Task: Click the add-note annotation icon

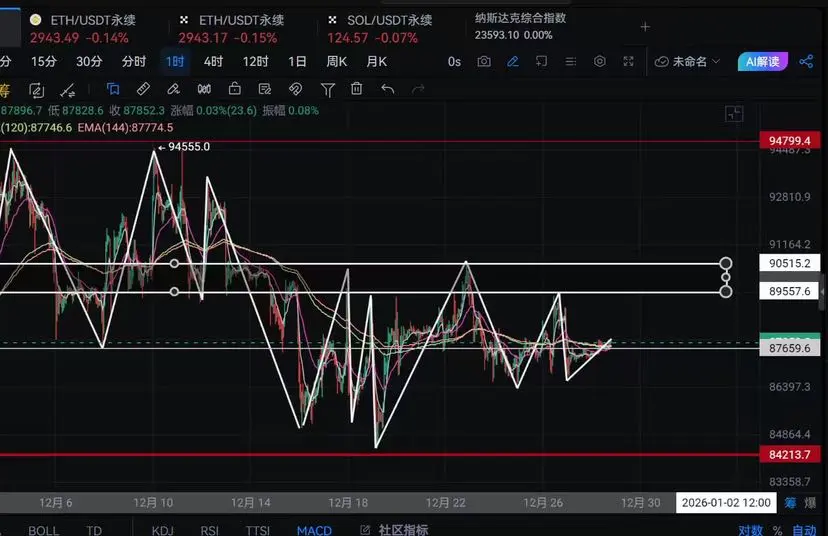Action: 541,62
